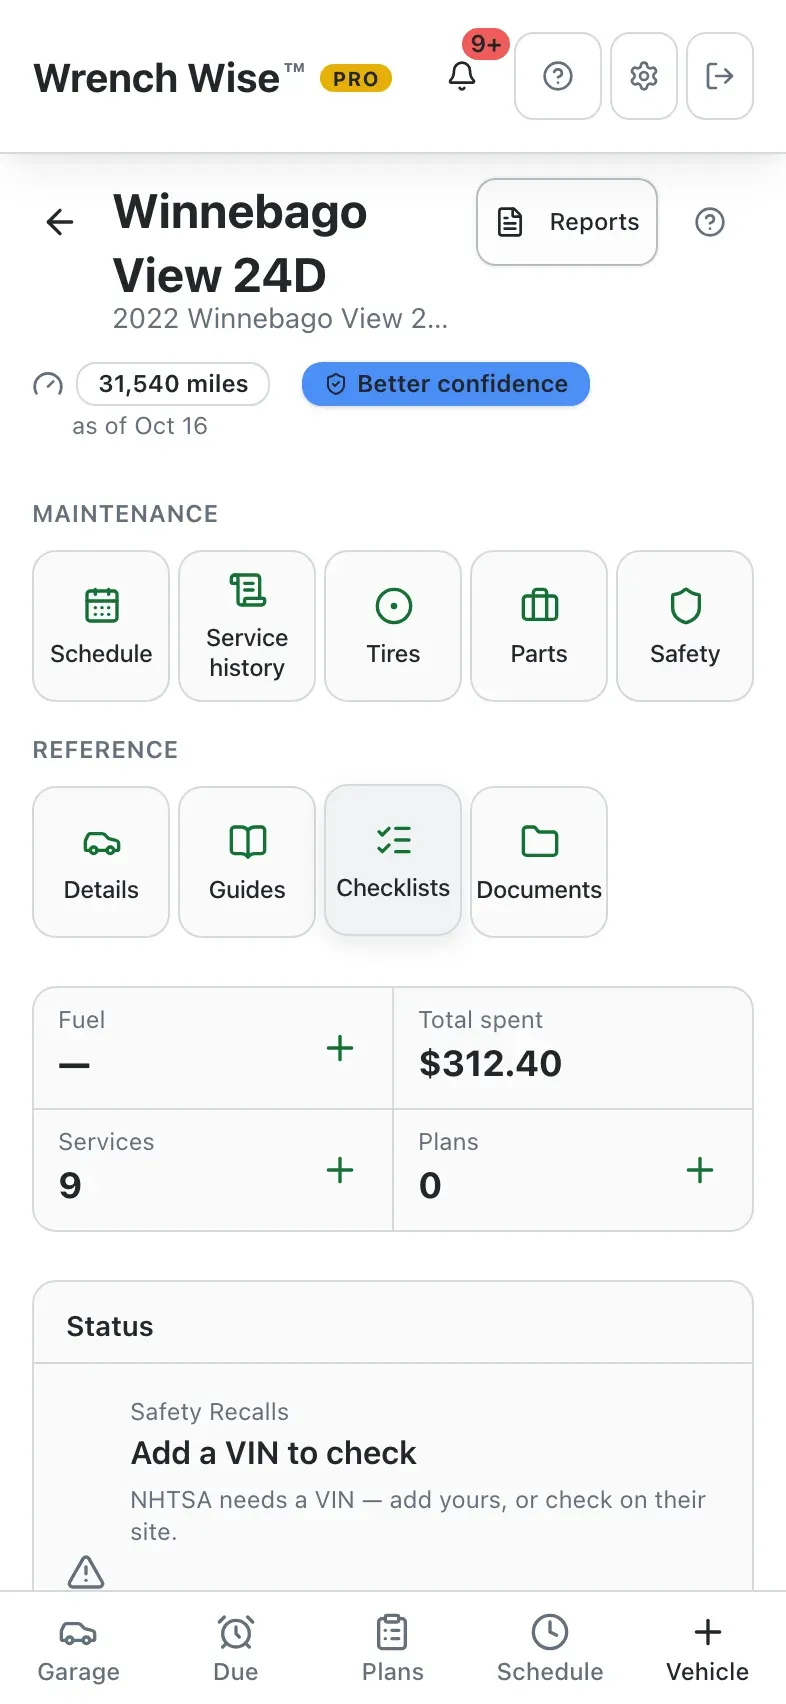Open help from the top header
Viewport: 786px width, 1704px height.
click(558, 76)
